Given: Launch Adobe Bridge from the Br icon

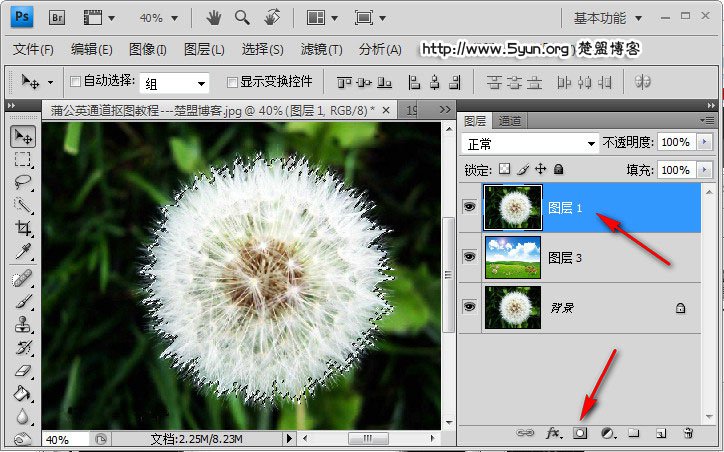Looking at the screenshot, I should coord(58,18).
